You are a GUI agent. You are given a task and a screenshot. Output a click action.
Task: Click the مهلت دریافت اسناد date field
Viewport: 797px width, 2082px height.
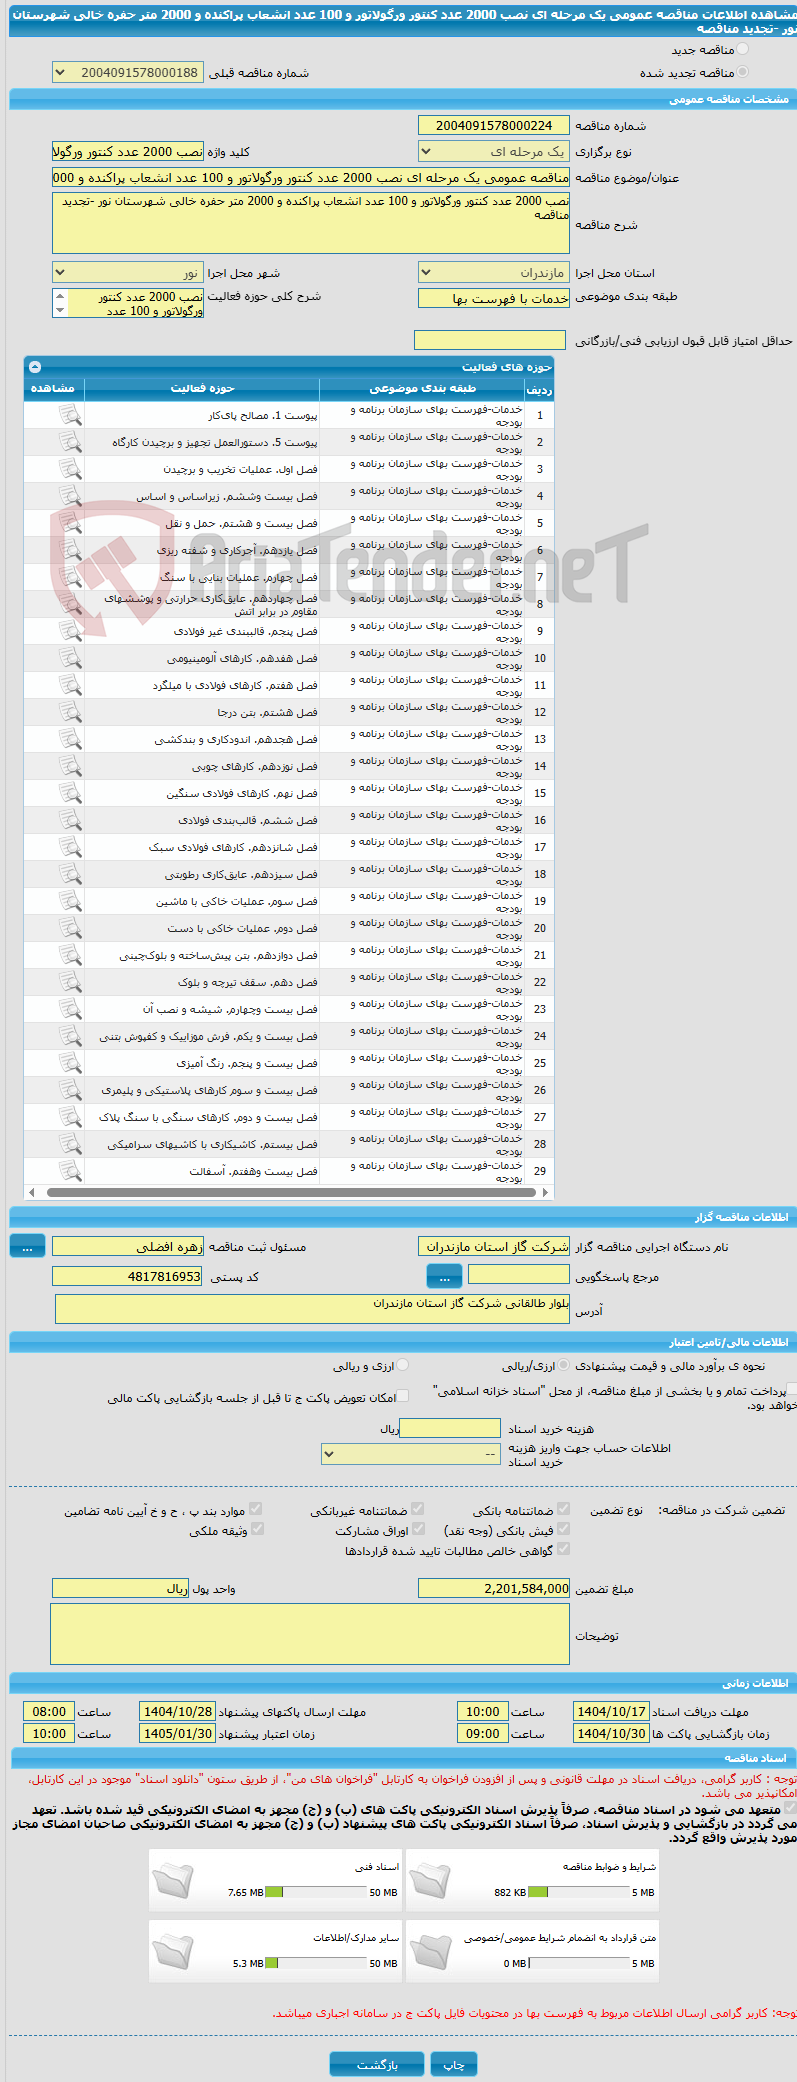pos(612,1712)
